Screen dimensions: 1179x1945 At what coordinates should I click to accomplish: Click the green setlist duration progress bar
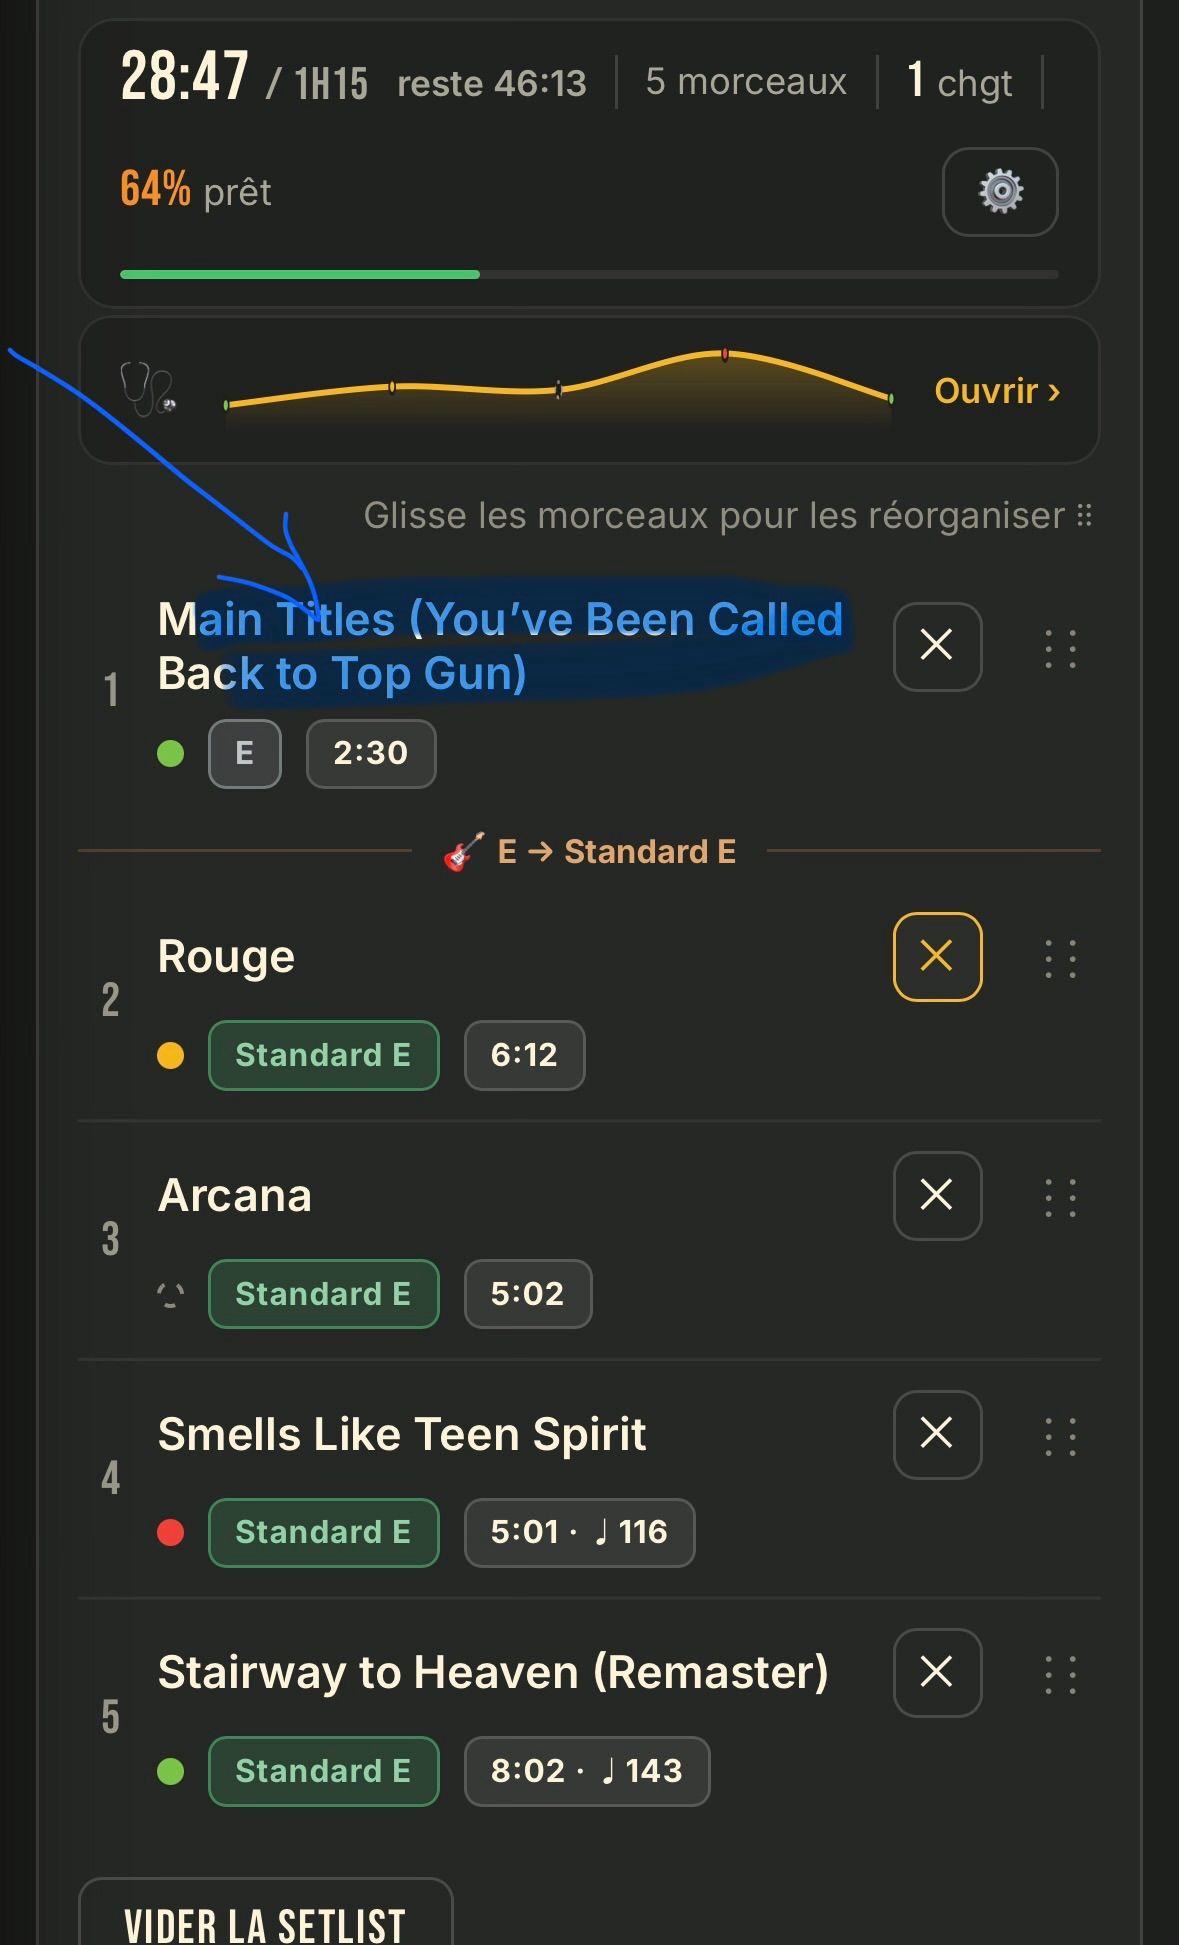pos(300,274)
